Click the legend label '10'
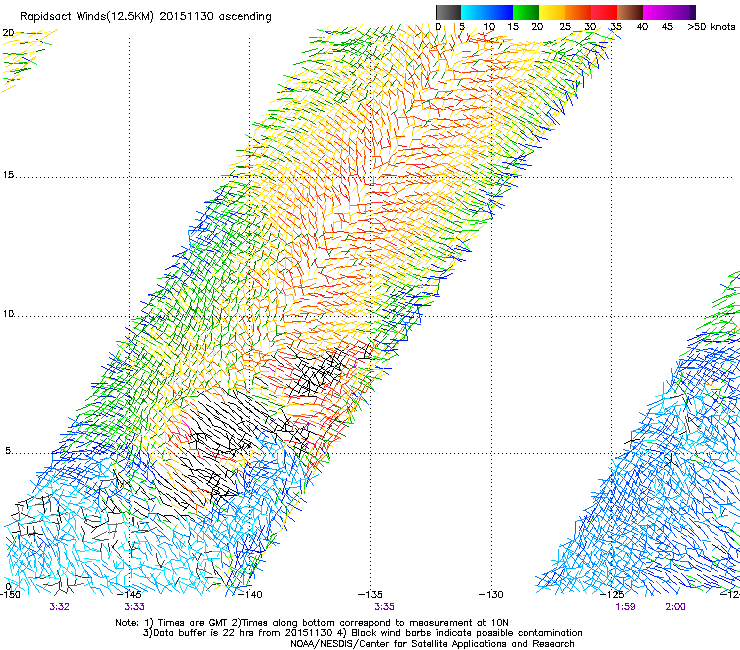Screen dimensions: 740x650 [489, 27]
